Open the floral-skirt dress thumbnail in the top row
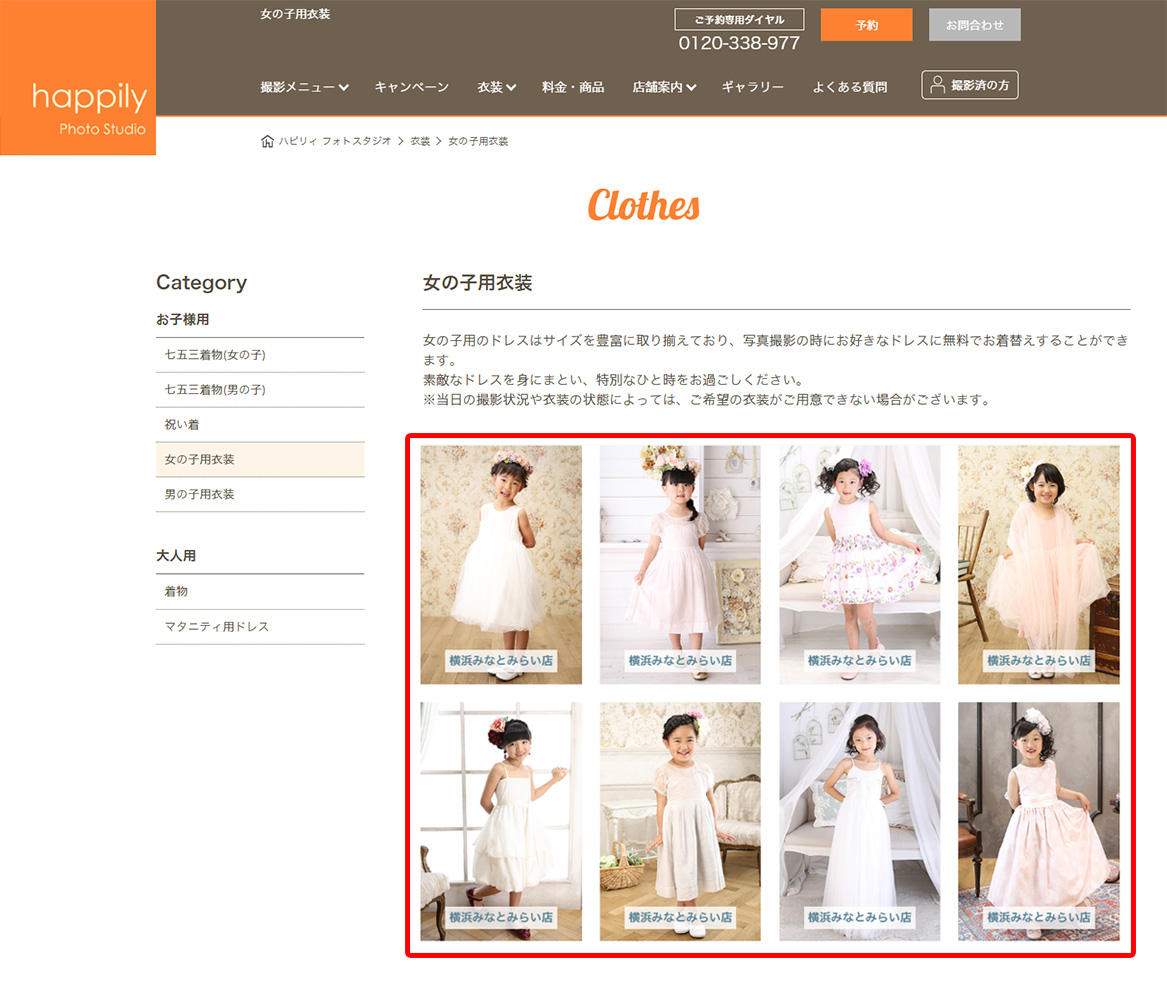This screenshot has width=1167, height=984. 859,564
